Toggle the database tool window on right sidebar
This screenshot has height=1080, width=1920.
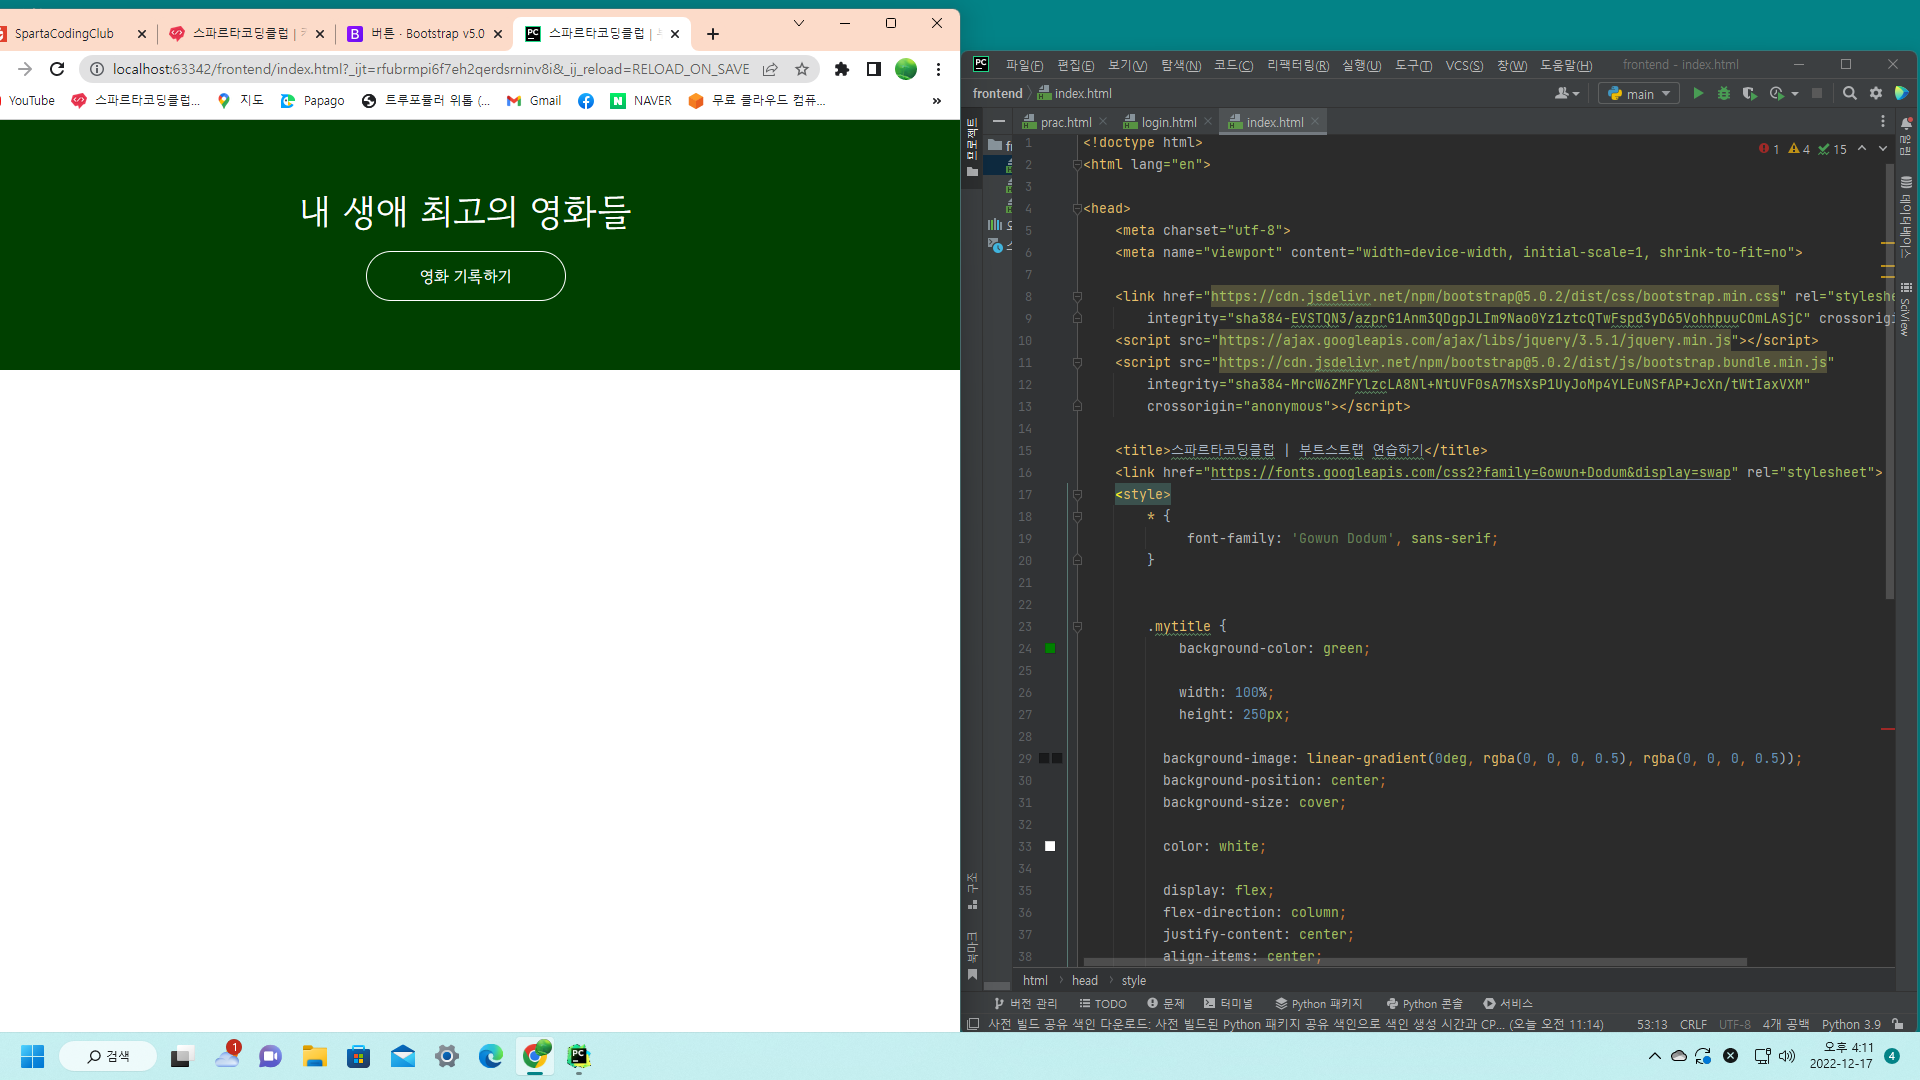[x=1906, y=218]
